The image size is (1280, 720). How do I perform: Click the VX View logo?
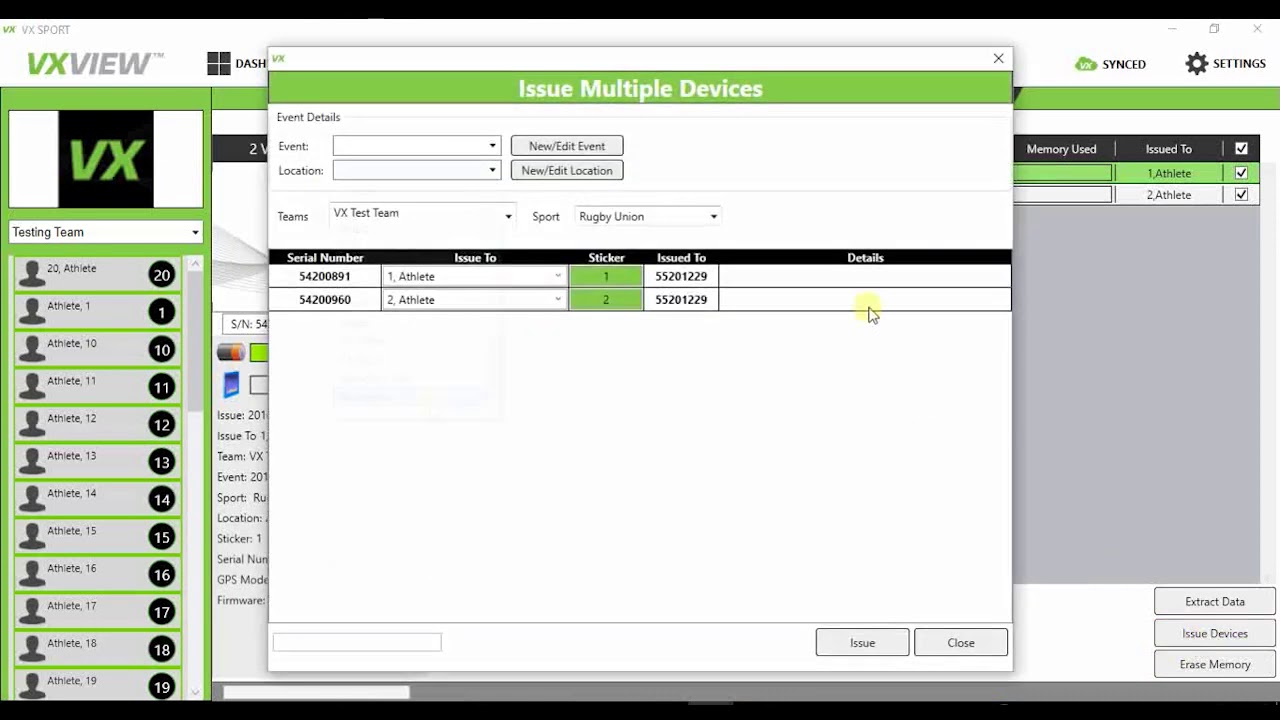click(x=95, y=64)
